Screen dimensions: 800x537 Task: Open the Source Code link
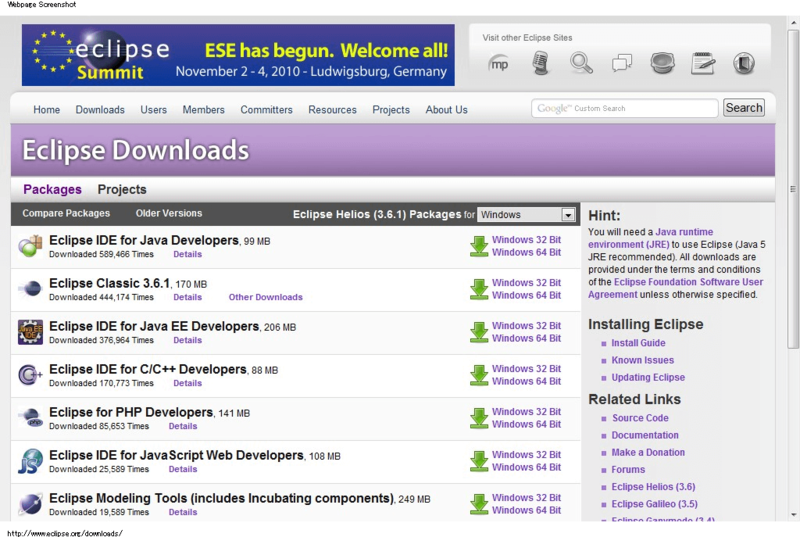pos(640,418)
